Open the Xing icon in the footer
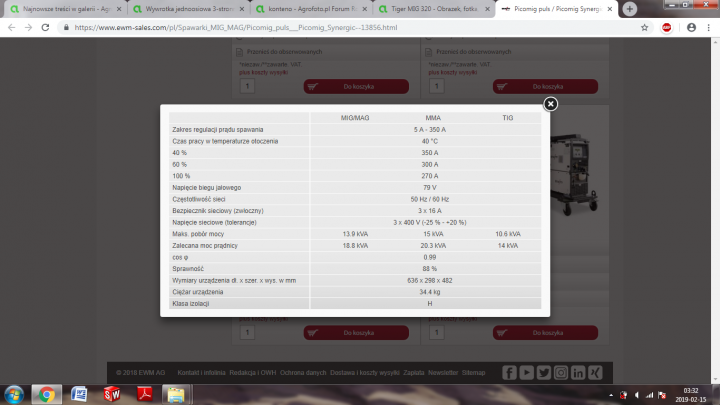This screenshot has height=405, width=720. click(x=595, y=372)
